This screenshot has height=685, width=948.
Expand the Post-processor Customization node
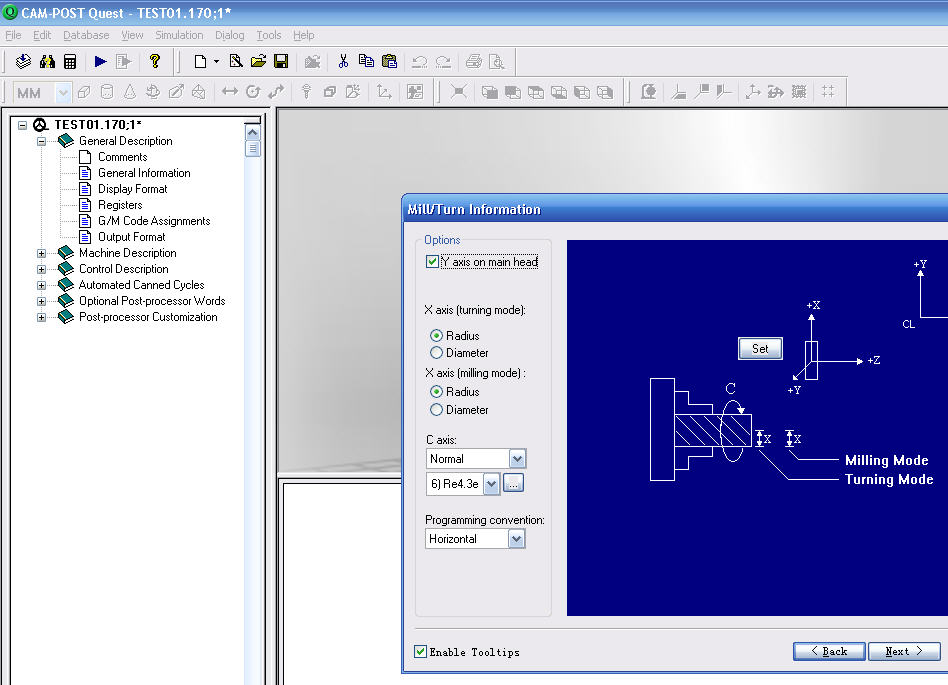pyautogui.click(x=41, y=317)
